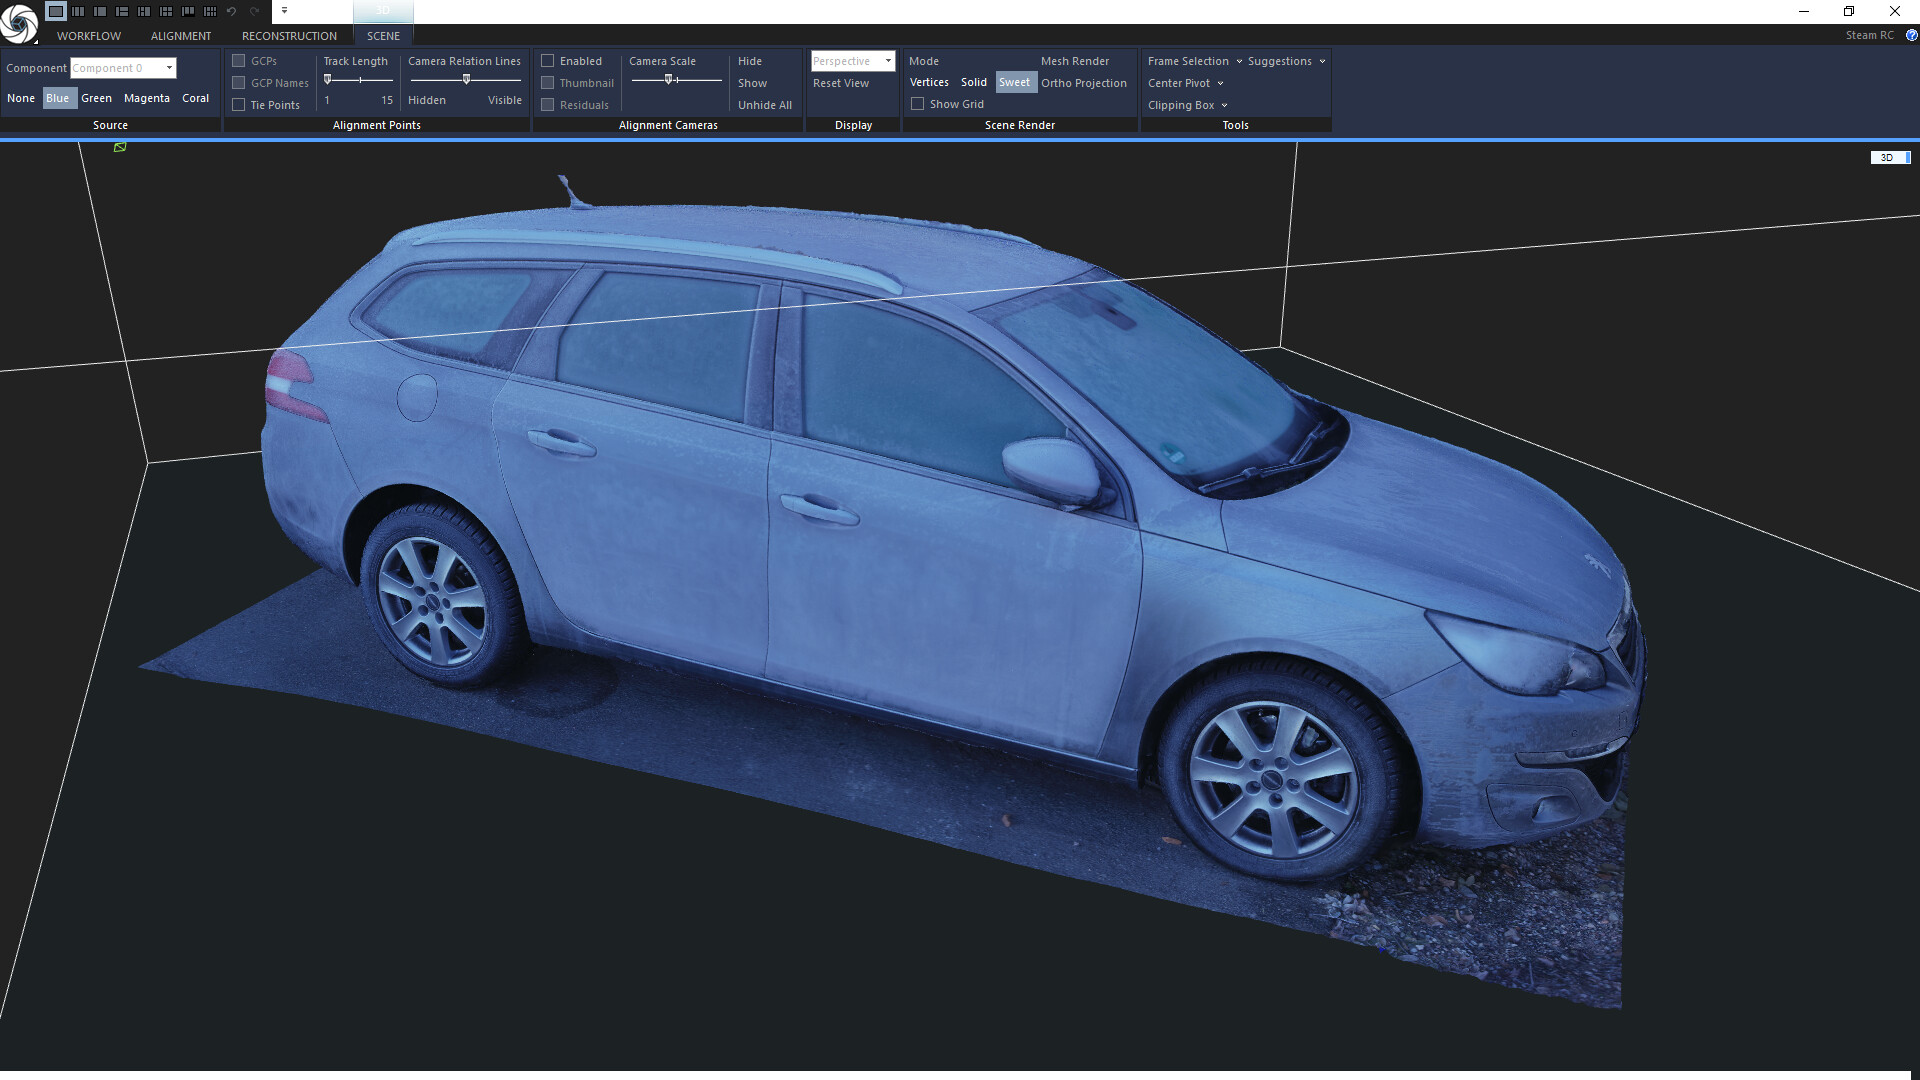1920x1080 pixels.
Task: Switch to the WORKFLOW tab
Action: [89, 36]
